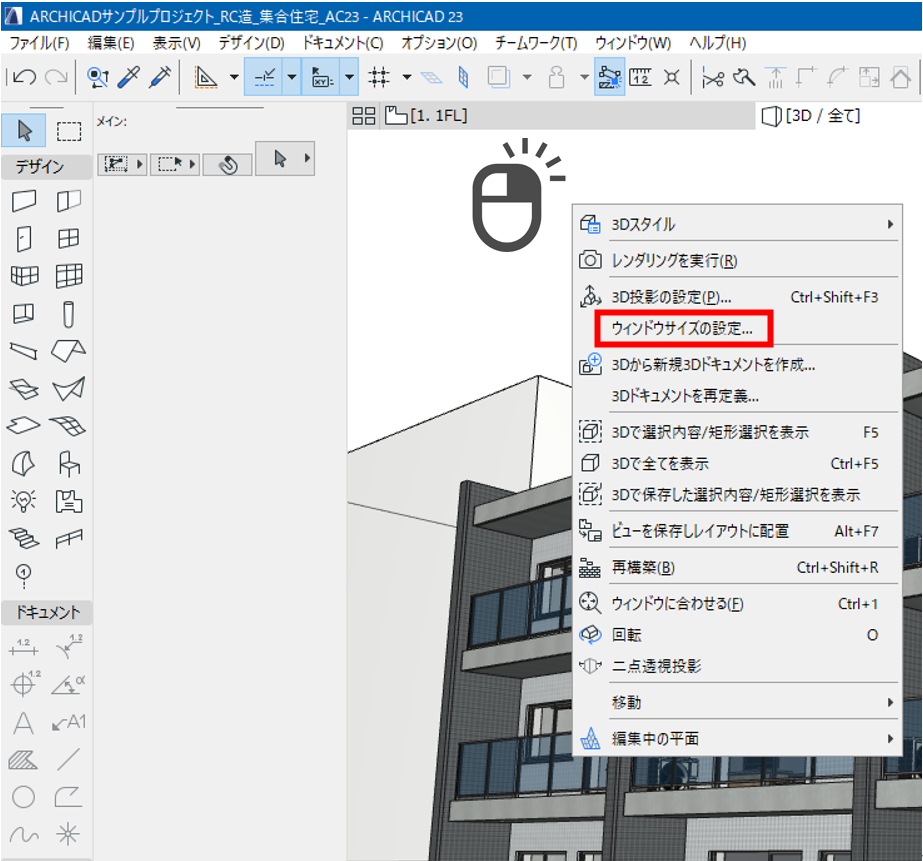Select the Beam tool icon
Image resolution: width=923 pixels, height=861 pixels.
point(24,351)
